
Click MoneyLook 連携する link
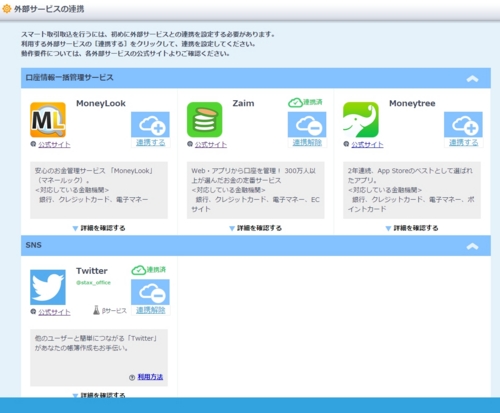[x=151, y=143]
